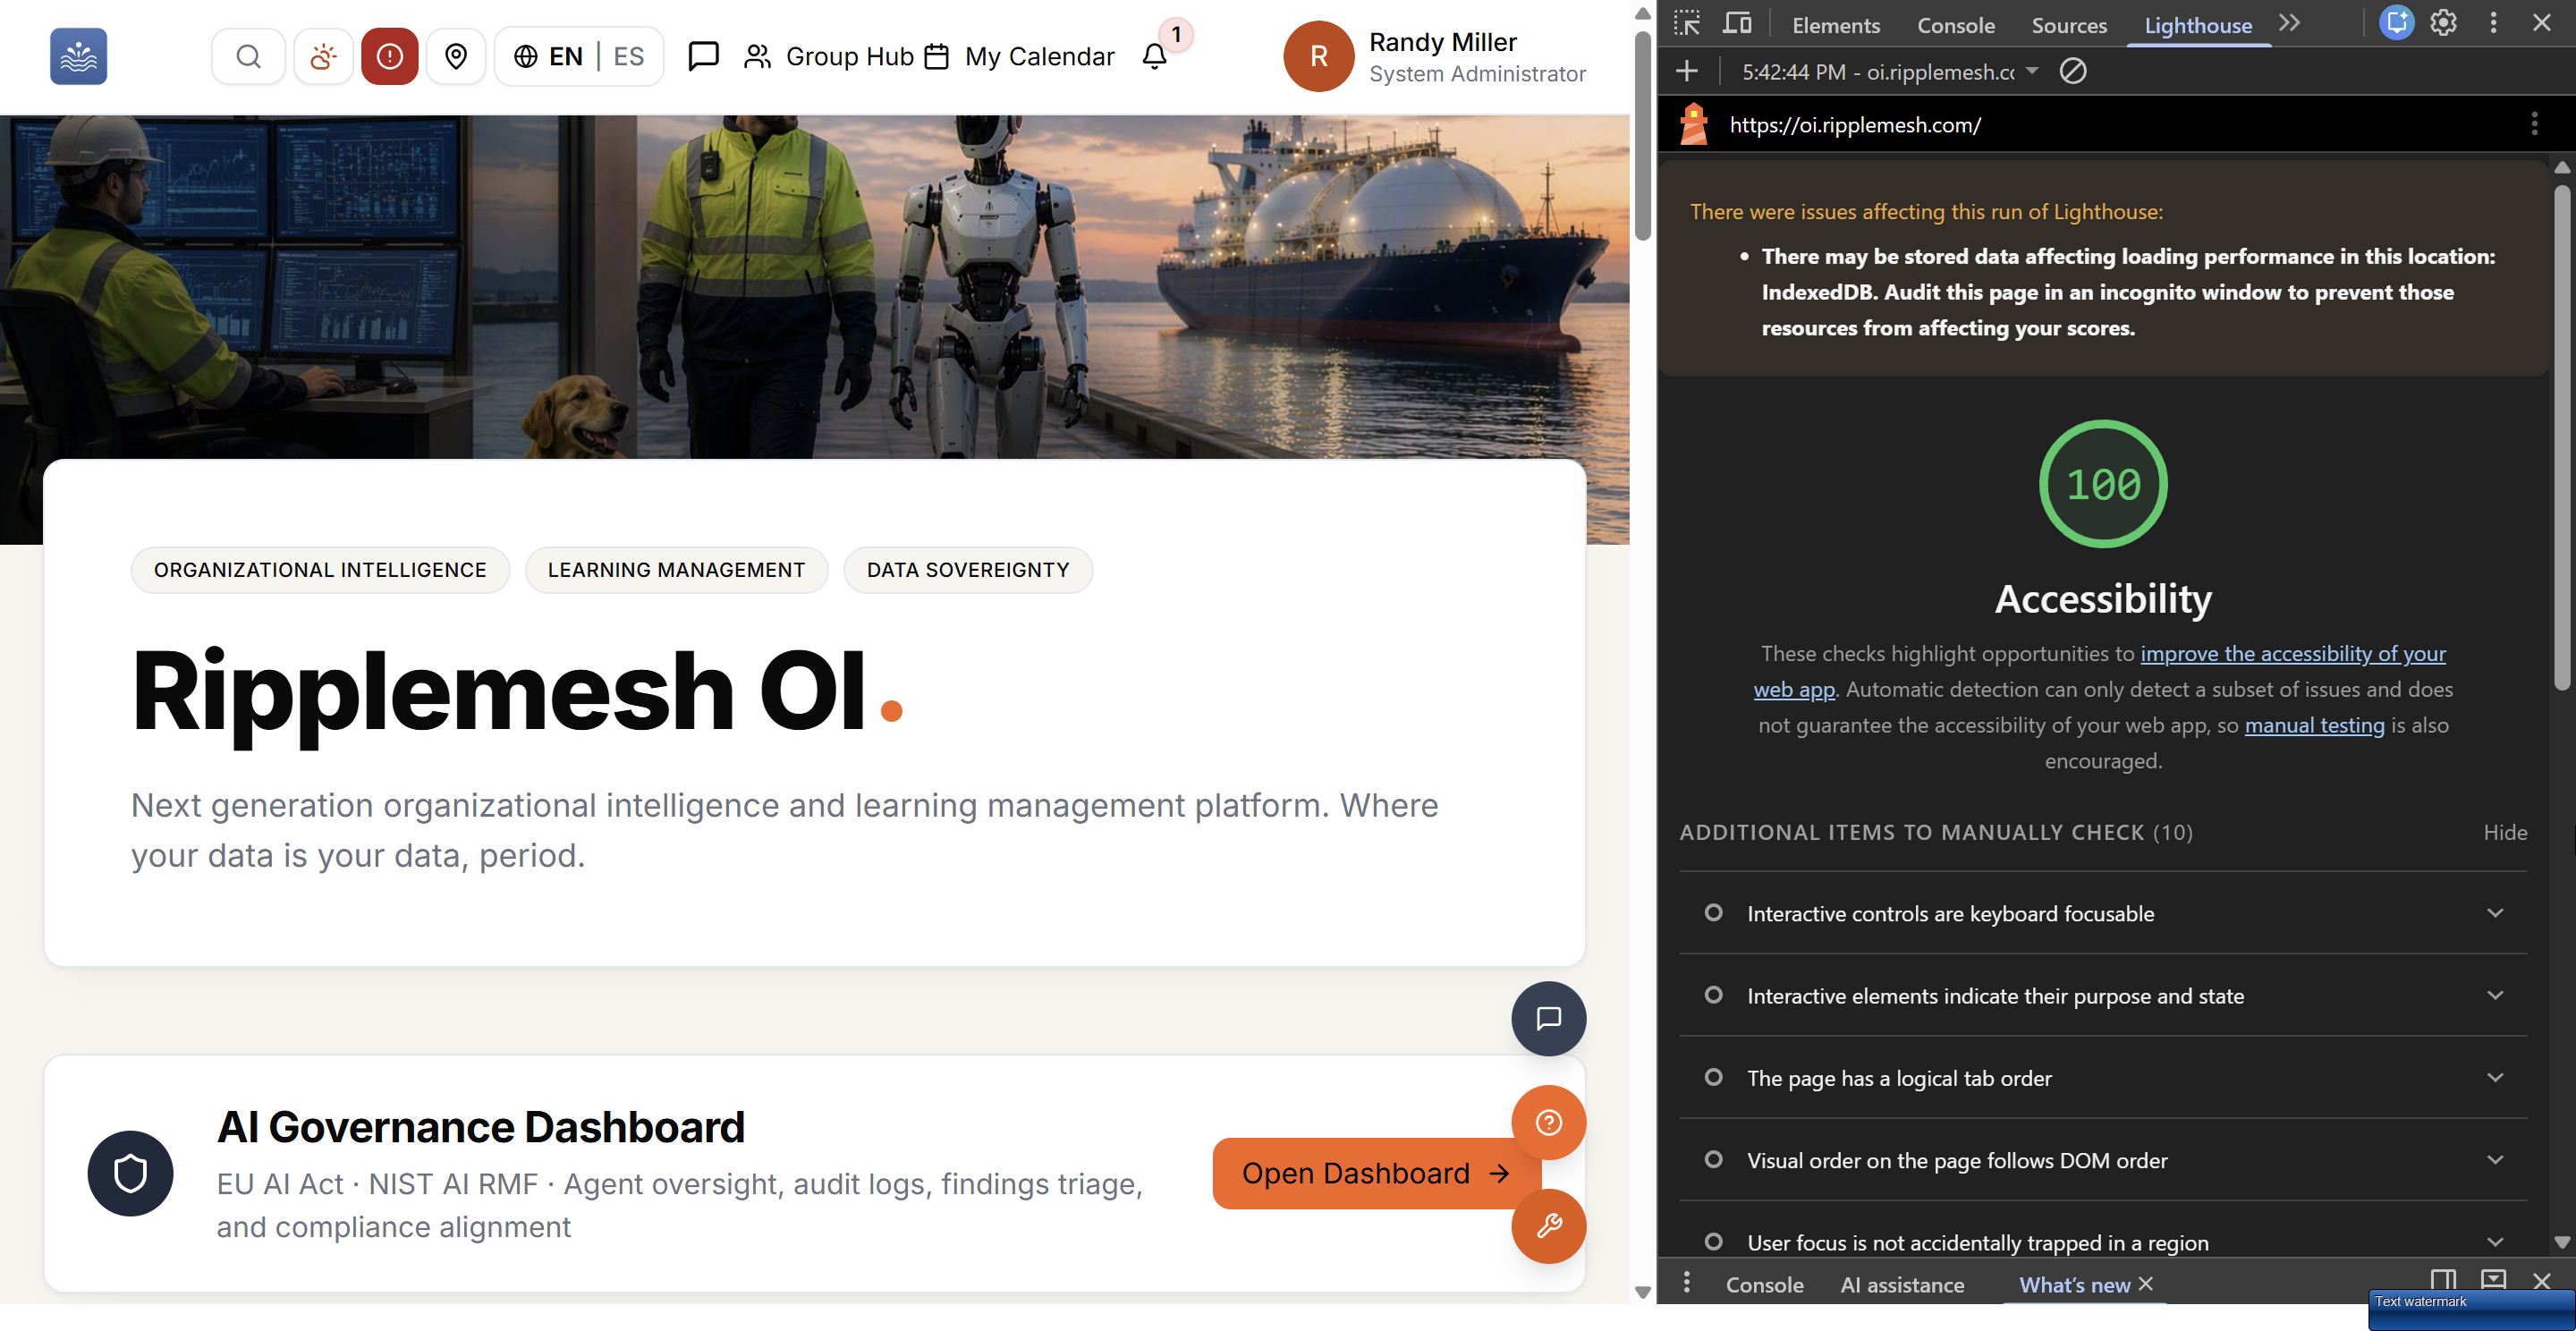The height and width of the screenshot is (1331, 2576).
Task: Click the webpage vertical scrollbar thumb
Action: [1641, 135]
